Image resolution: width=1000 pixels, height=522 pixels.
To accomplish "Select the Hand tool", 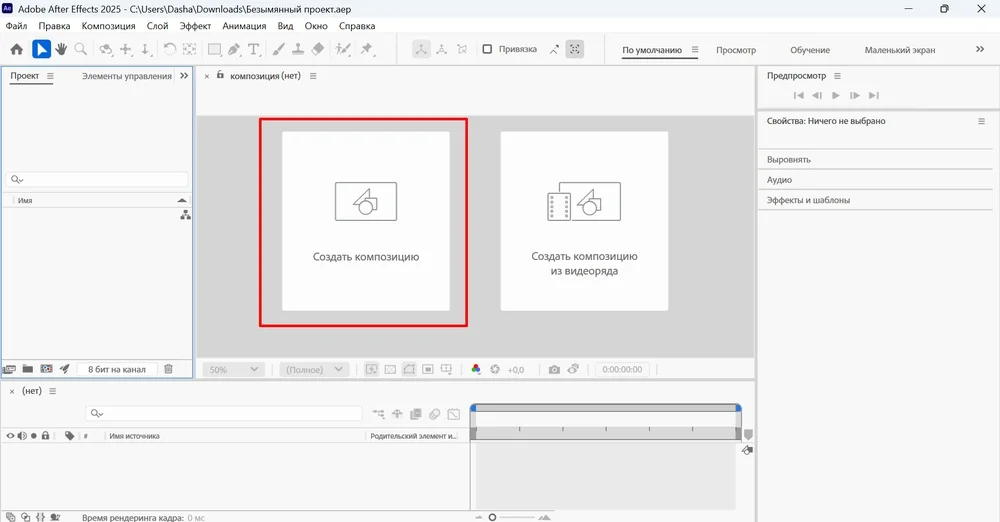I will point(61,49).
